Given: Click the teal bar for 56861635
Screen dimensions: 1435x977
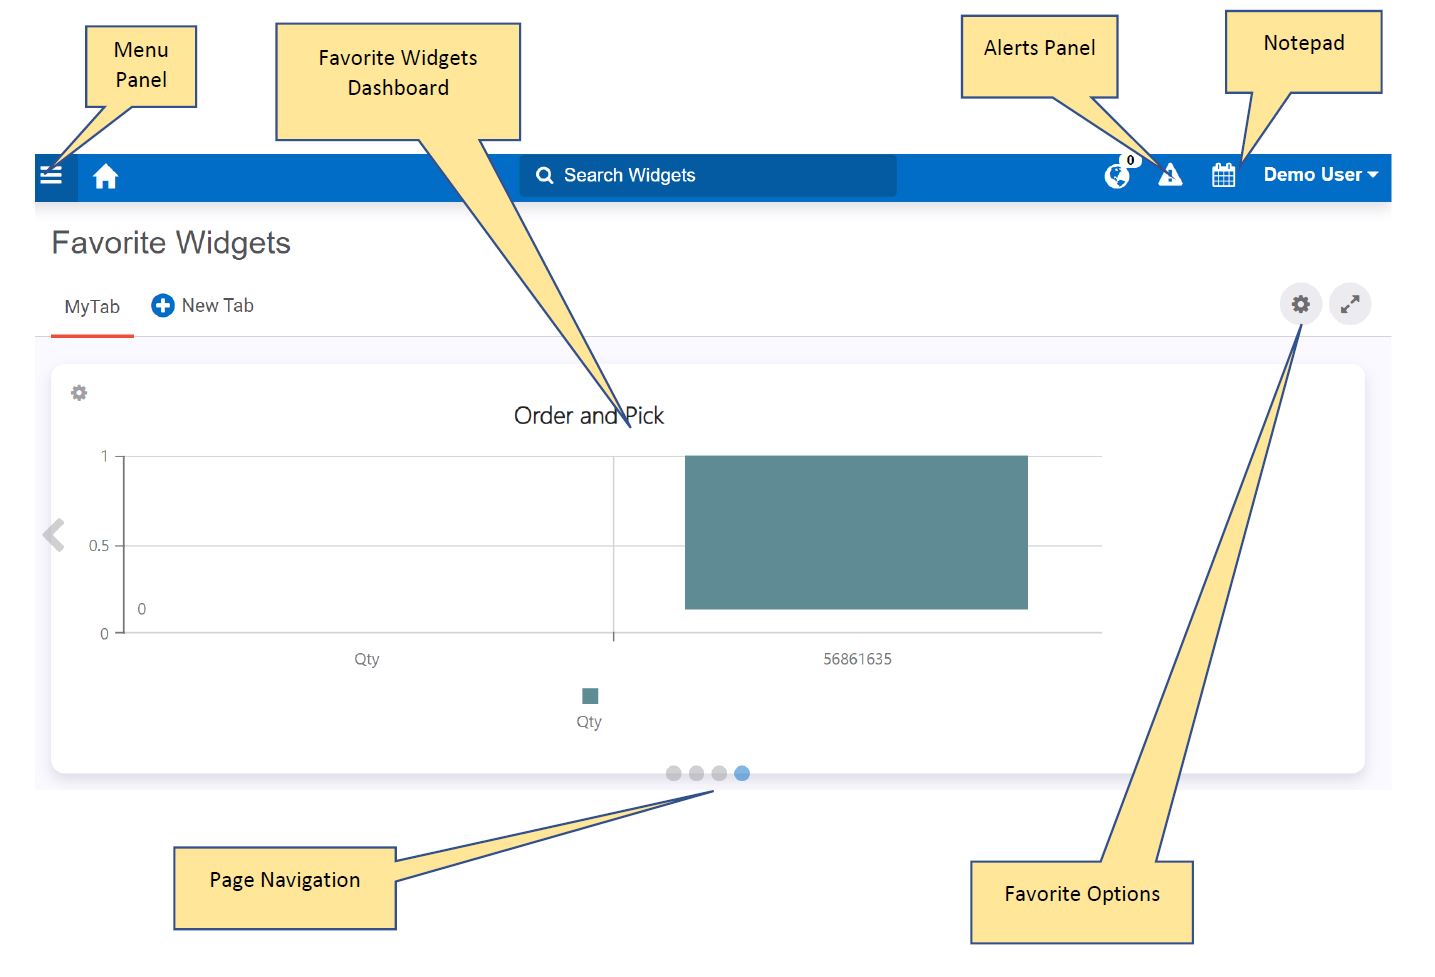Looking at the screenshot, I should 856,532.
